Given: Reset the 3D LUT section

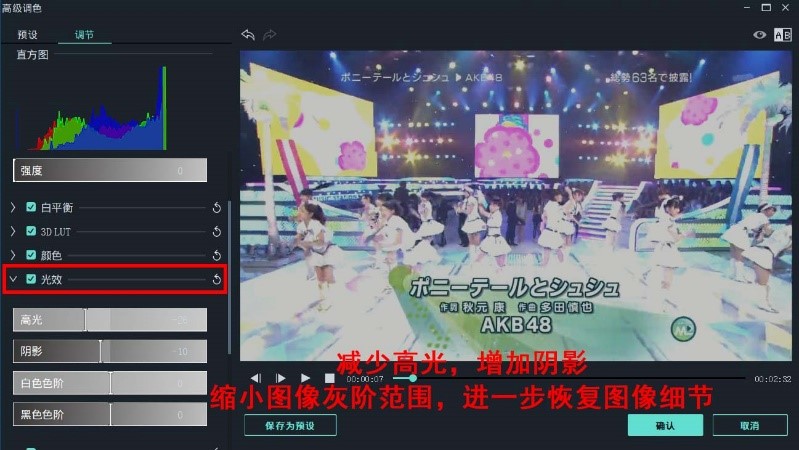Looking at the screenshot, I should click(217, 231).
